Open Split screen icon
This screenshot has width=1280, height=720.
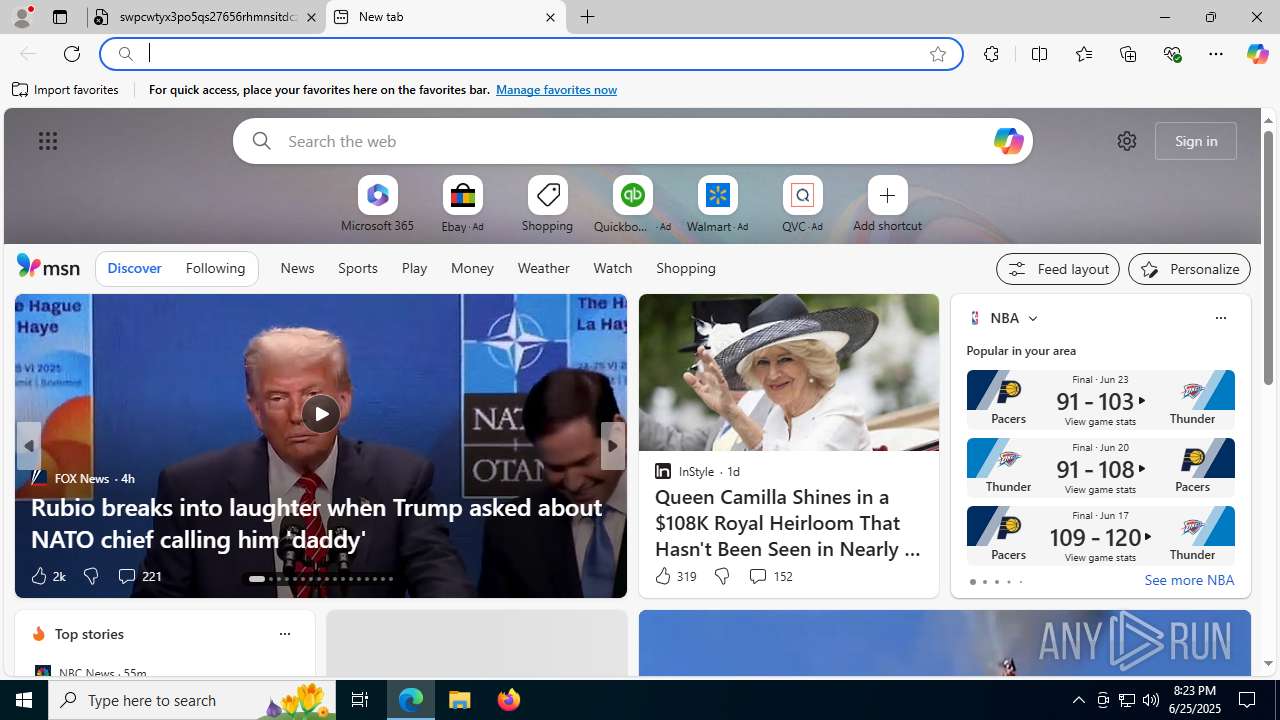tap(1039, 54)
